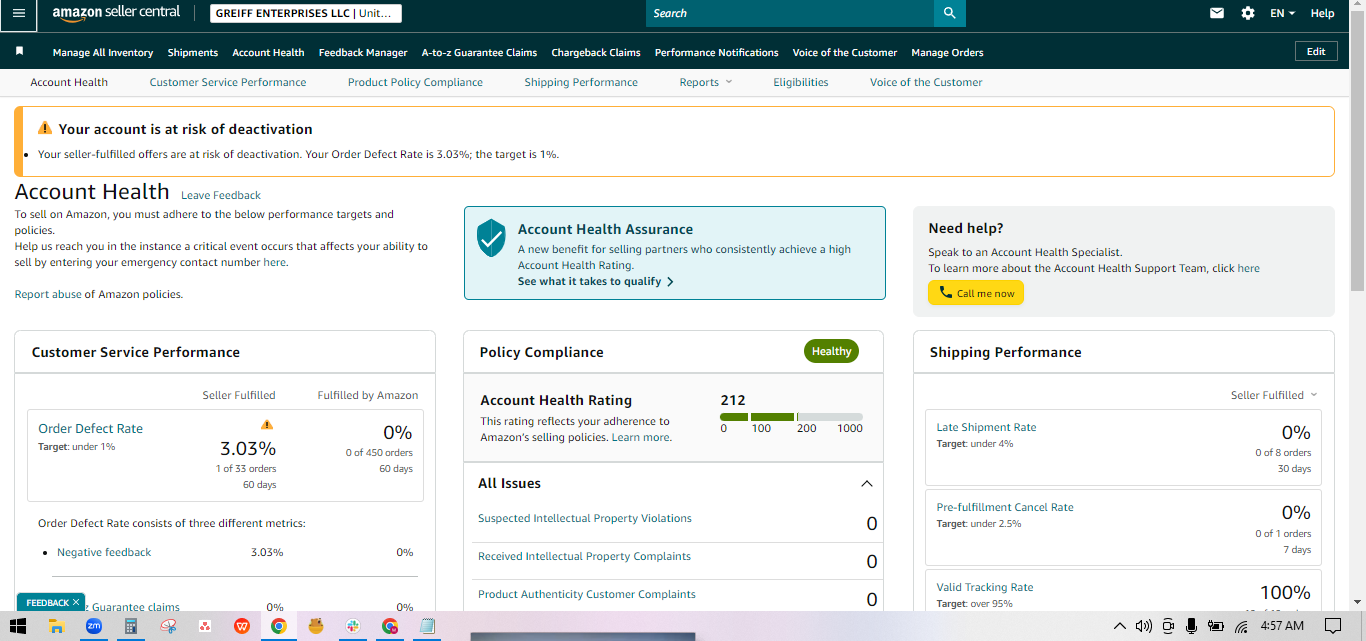Open Feedback Manager menu item
The image size is (1366, 641).
click(363, 52)
